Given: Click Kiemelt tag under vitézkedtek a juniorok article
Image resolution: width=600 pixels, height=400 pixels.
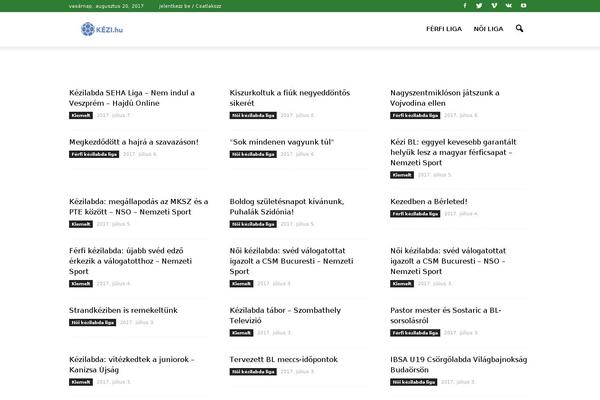Looking at the screenshot, I should [x=81, y=382].
